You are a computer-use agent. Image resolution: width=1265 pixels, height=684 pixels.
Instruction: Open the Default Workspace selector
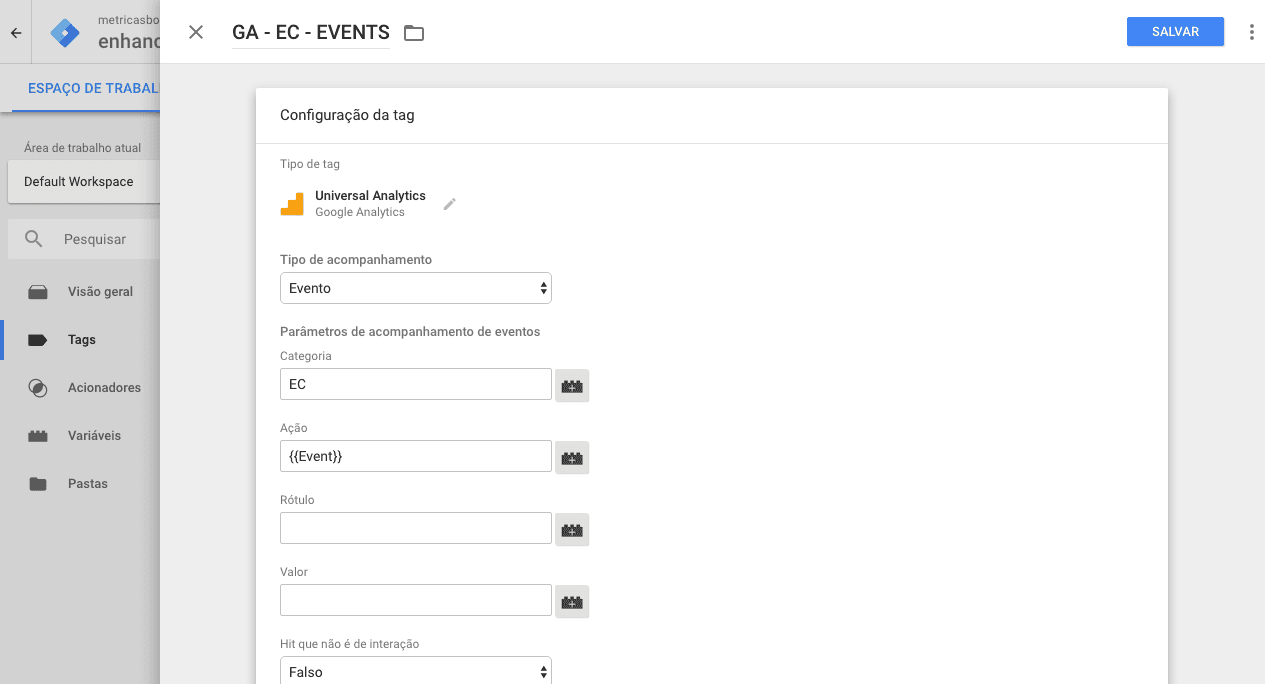point(80,181)
